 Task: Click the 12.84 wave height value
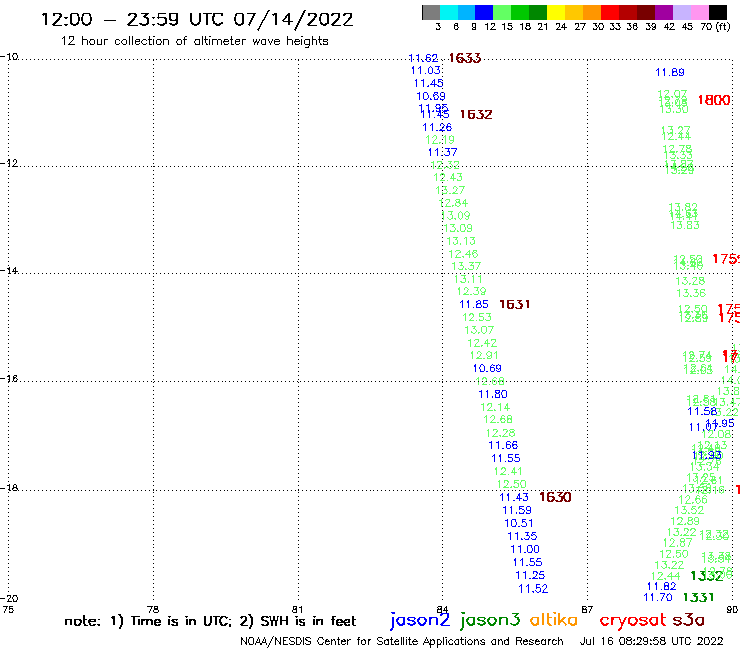453,203
